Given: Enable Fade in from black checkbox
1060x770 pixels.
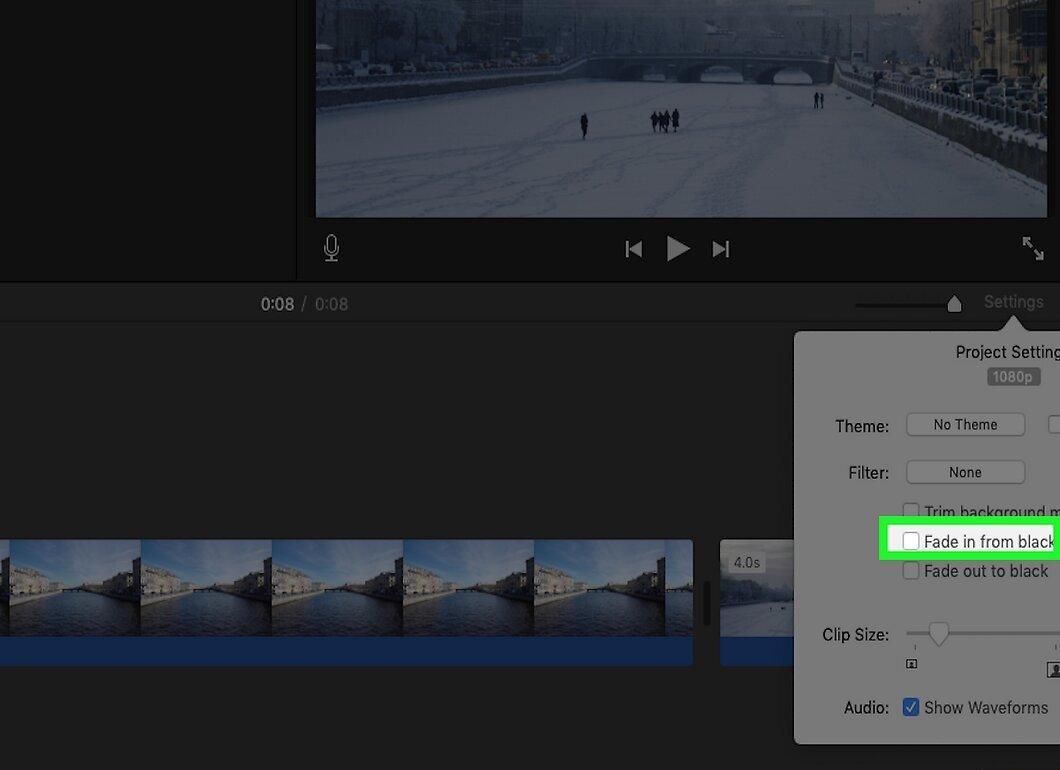Looking at the screenshot, I should (x=911, y=541).
